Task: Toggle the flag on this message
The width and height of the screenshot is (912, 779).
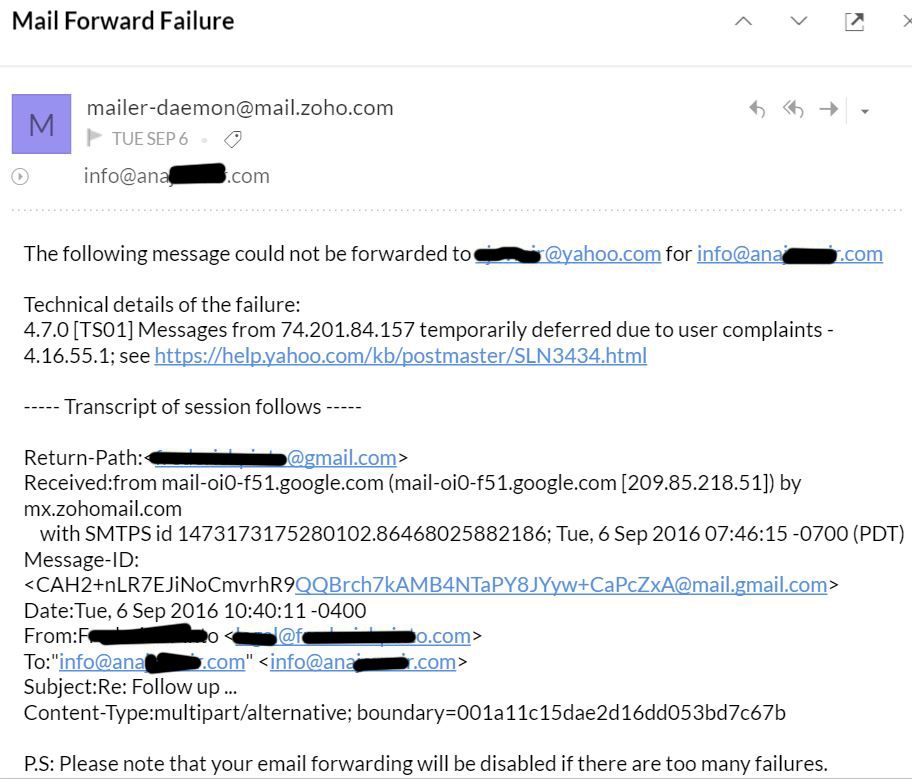Action: (95, 139)
